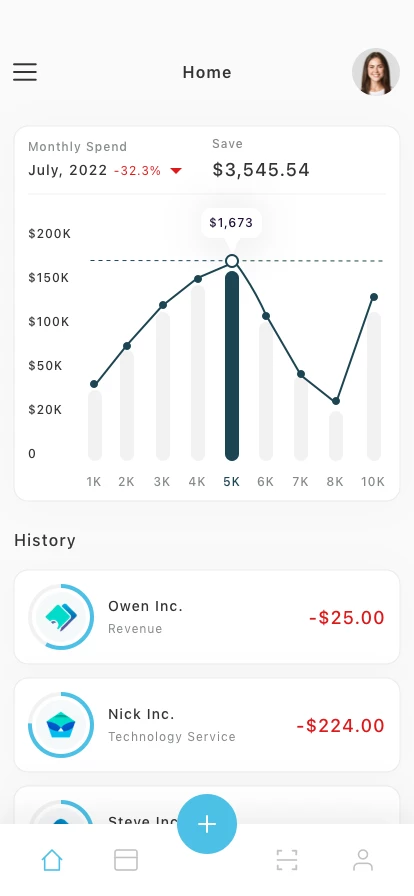The height and width of the screenshot is (896, 414).
Task: Open the profile tab icon
Action: coord(363,859)
